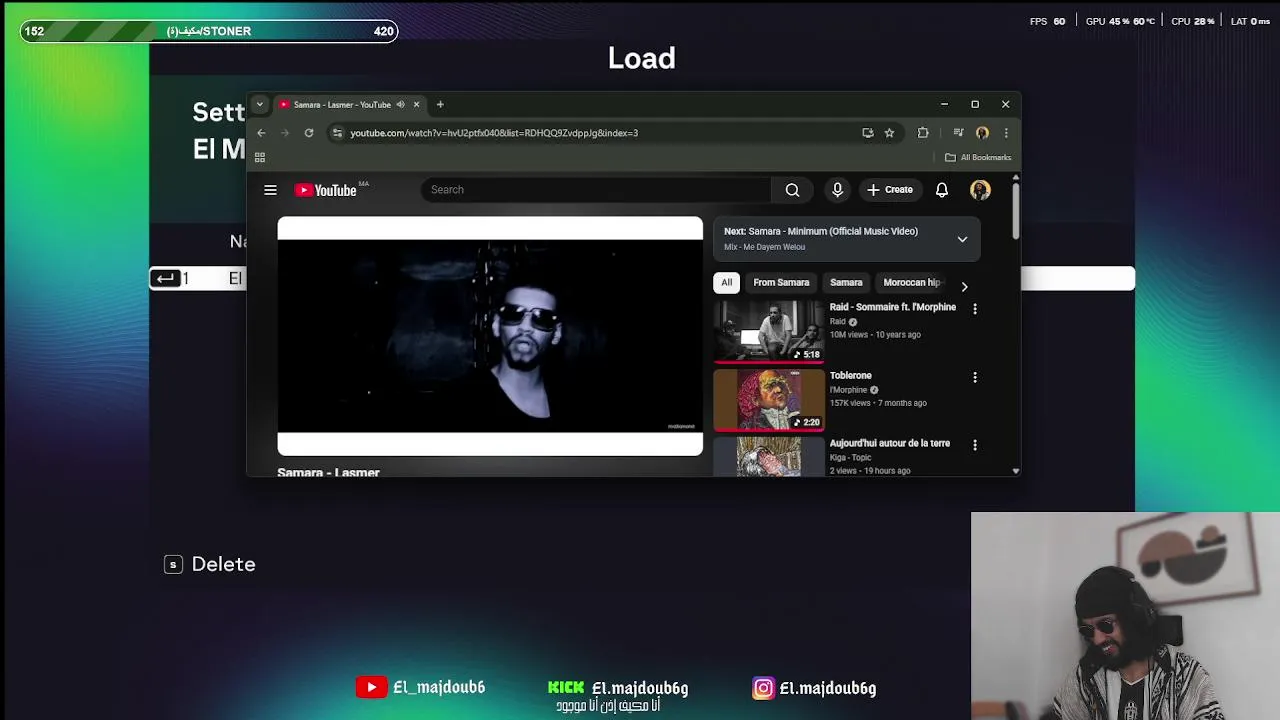Click the Chrome address bar URL
The height and width of the screenshot is (720, 1280).
click(494, 133)
